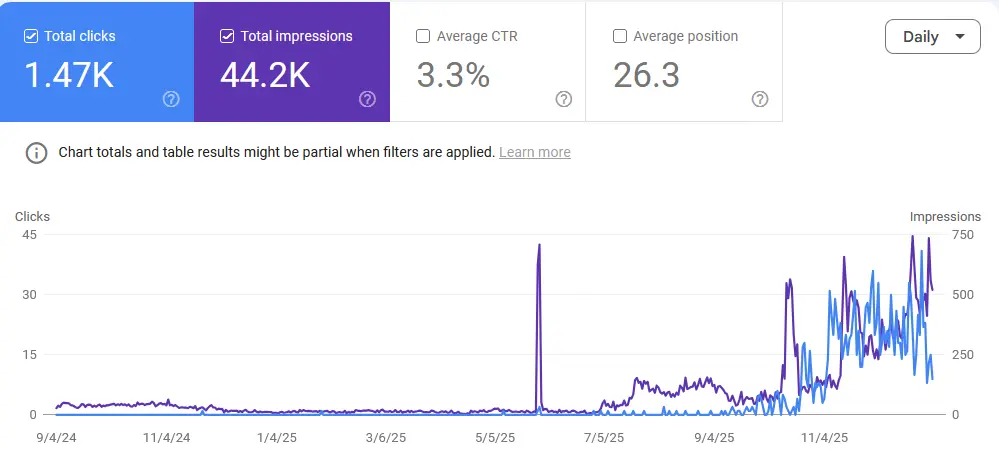The width and height of the screenshot is (999, 455).
Task: Click the 9/4/24 date label on axis
Action: [57, 438]
